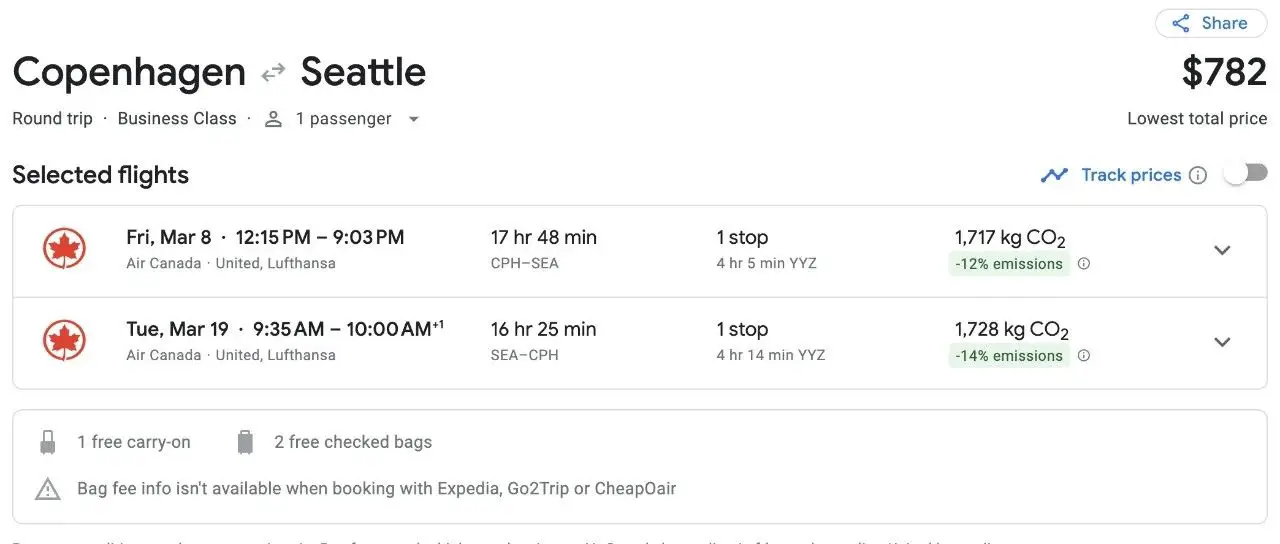Select the Round trip label
Screen dimensions: 1280x544
click(52, 118)
